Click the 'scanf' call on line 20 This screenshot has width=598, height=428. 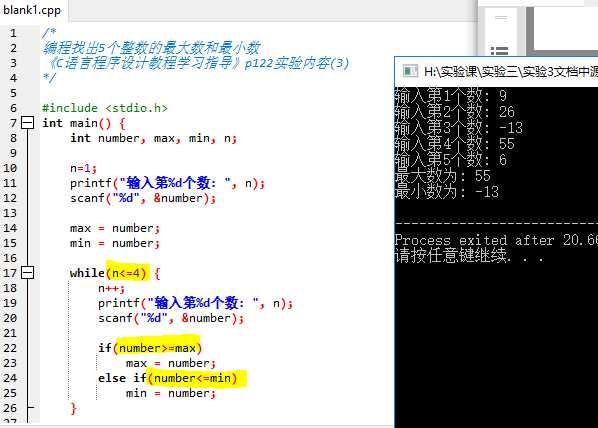pos(170,318)
